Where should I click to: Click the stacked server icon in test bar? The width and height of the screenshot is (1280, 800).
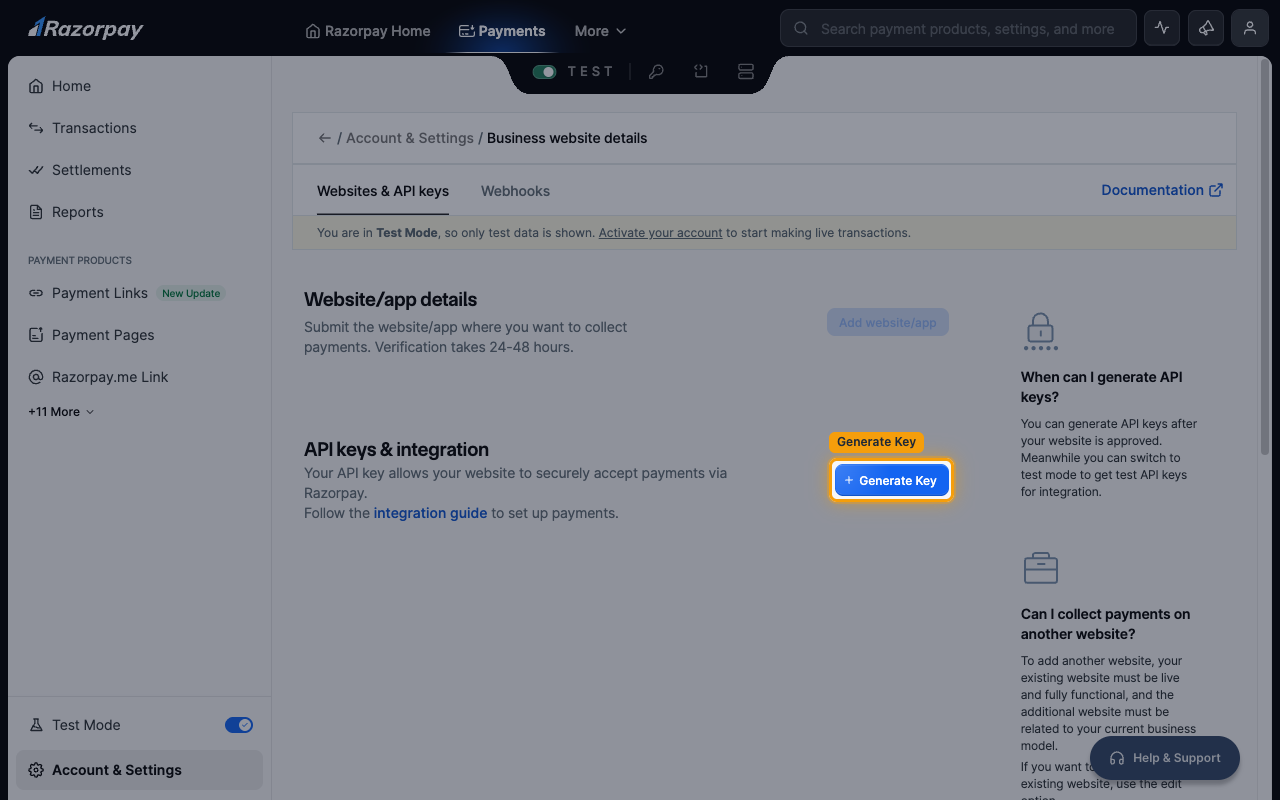[x=745, y=72]
